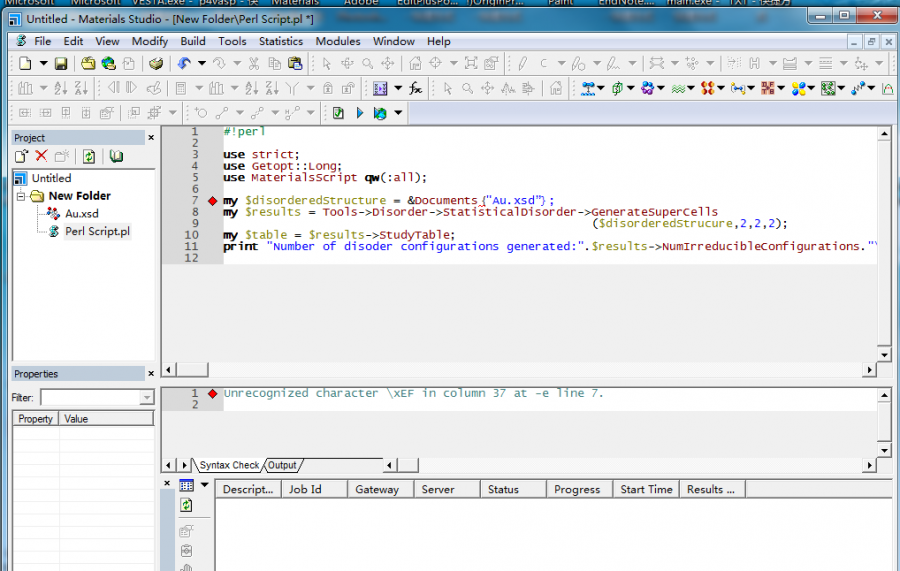Open the Modules menu
The width and height of the screenshot is (900, 571).
(x=338, y=41)
